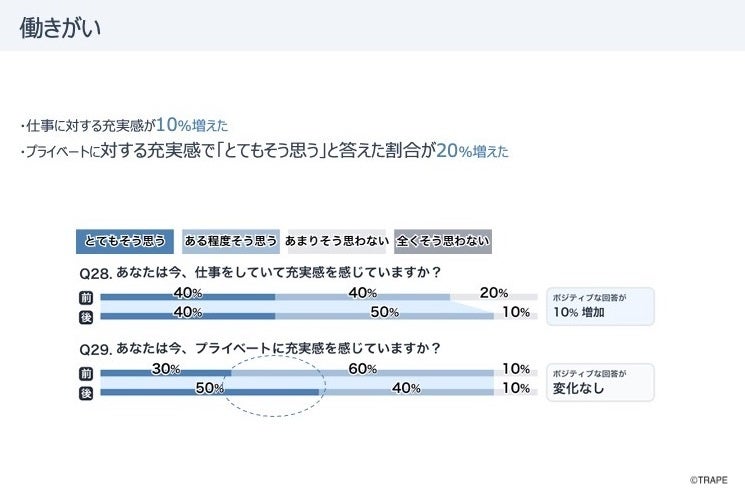Viewport: 745px width, 500px height.
Task: Click the Q28 question text
Action: tap(260, 272)
